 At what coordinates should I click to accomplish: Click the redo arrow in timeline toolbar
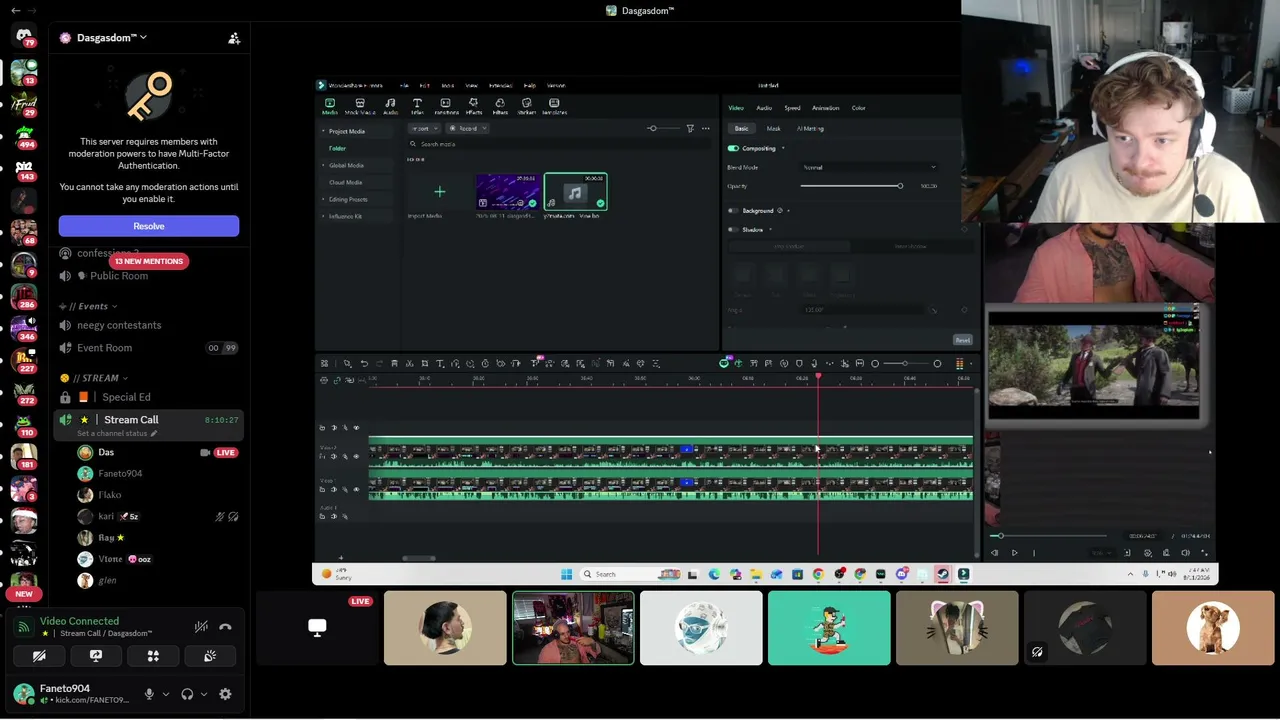379,363
